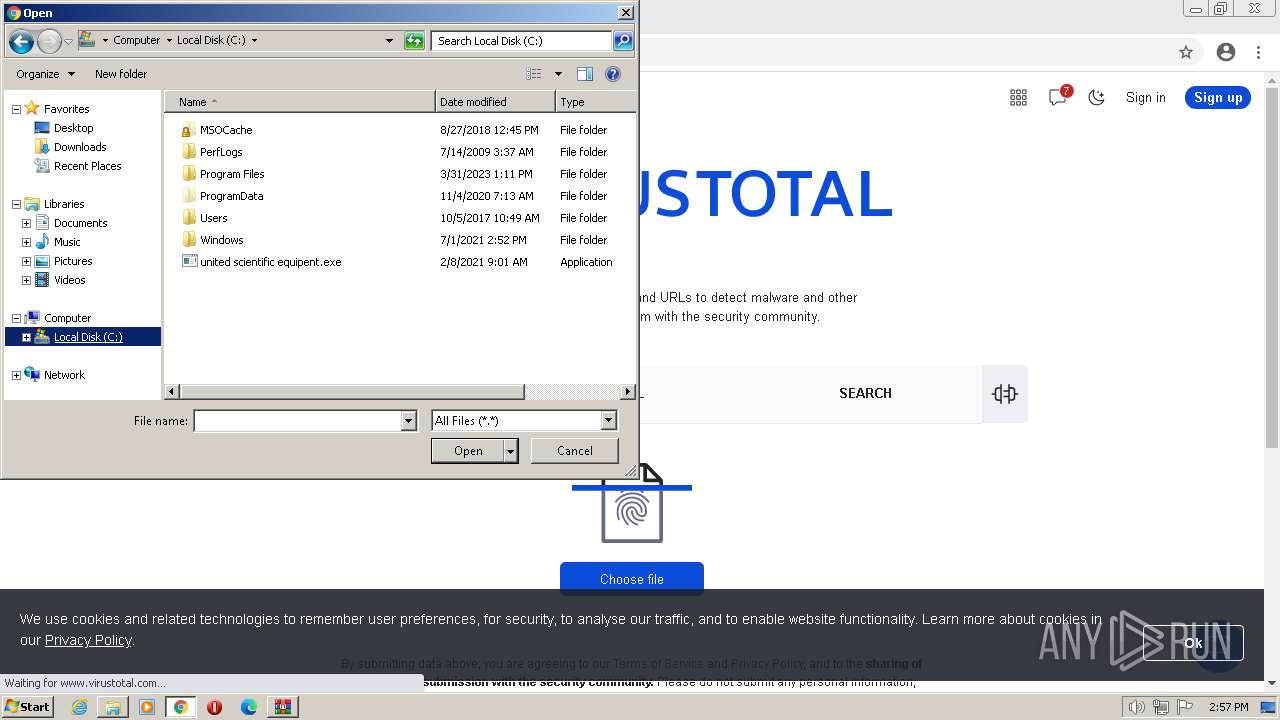Toggle VirusTotal dark mode moon icon
This screenshot has height=720, width=1280.
coord(1097,97)
